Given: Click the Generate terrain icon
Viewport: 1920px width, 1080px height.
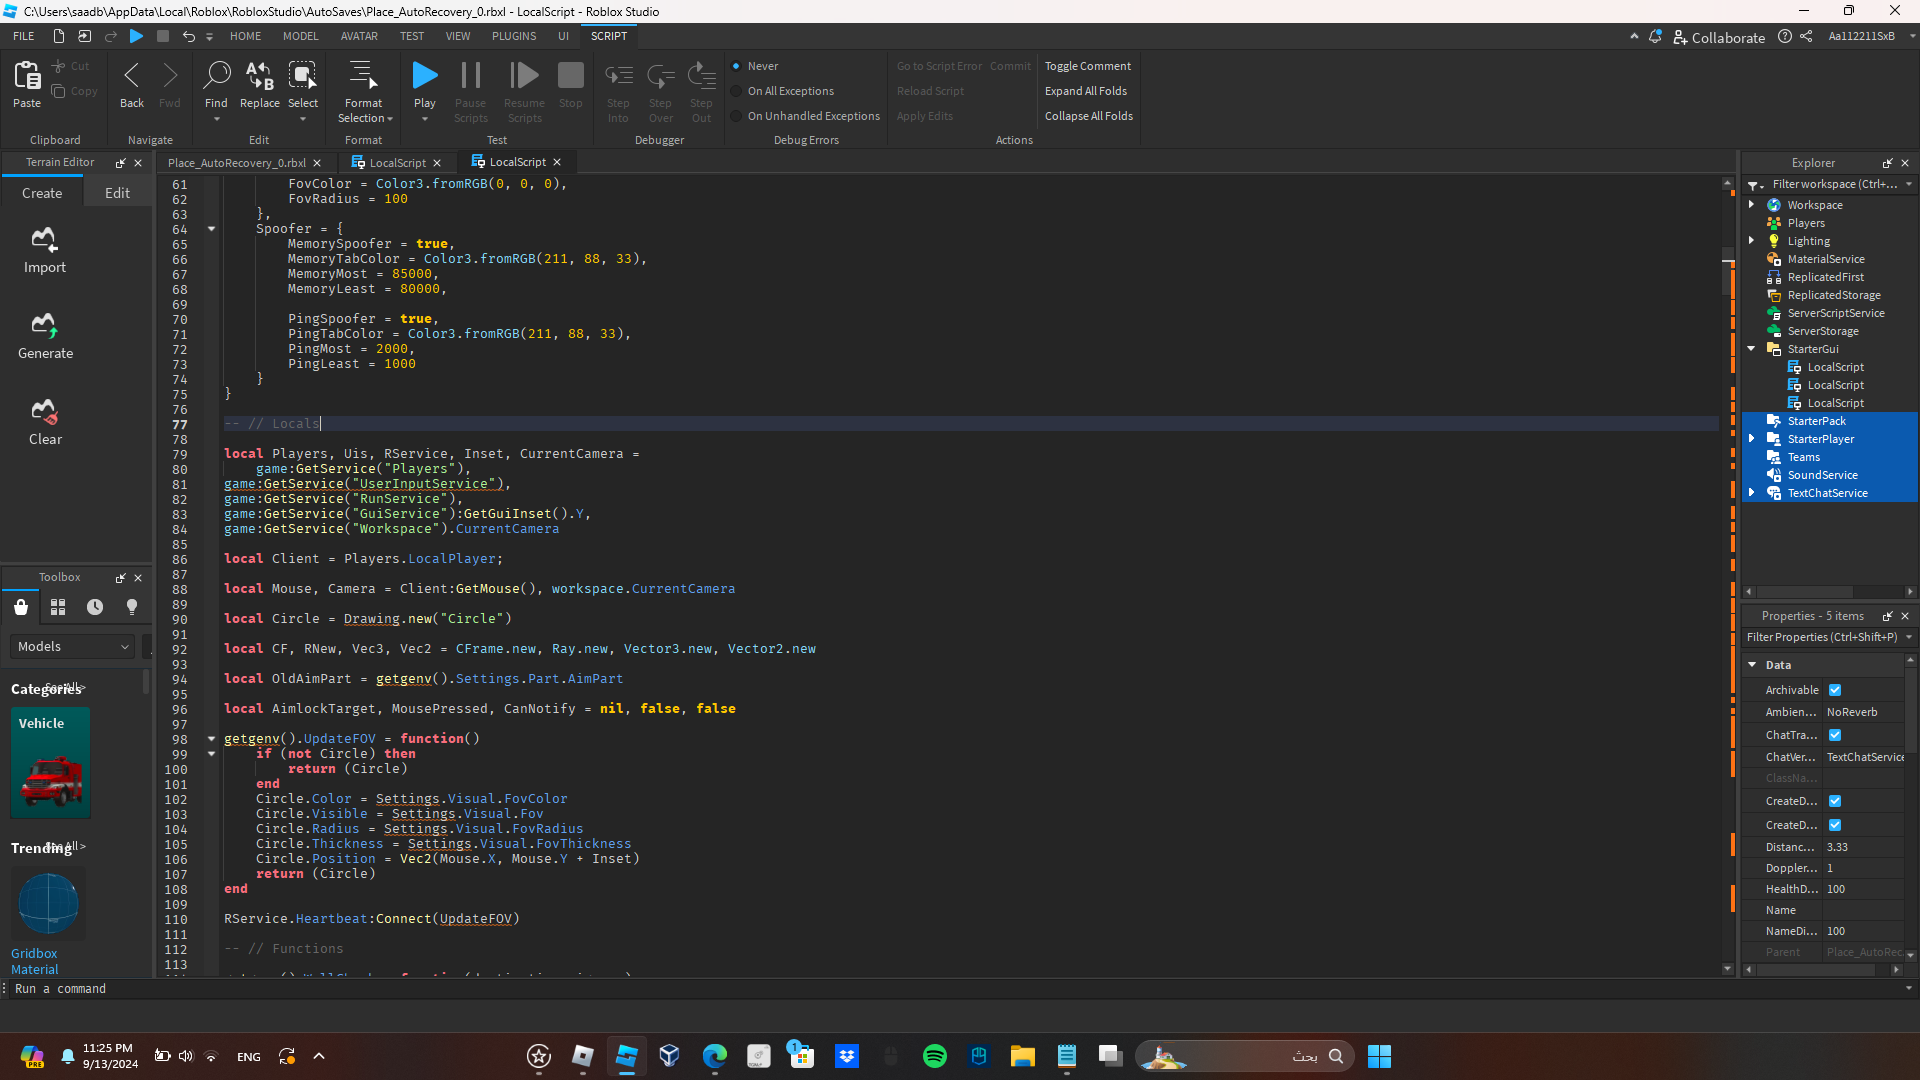Looking at the screenshot, I should tap(44, 325).
